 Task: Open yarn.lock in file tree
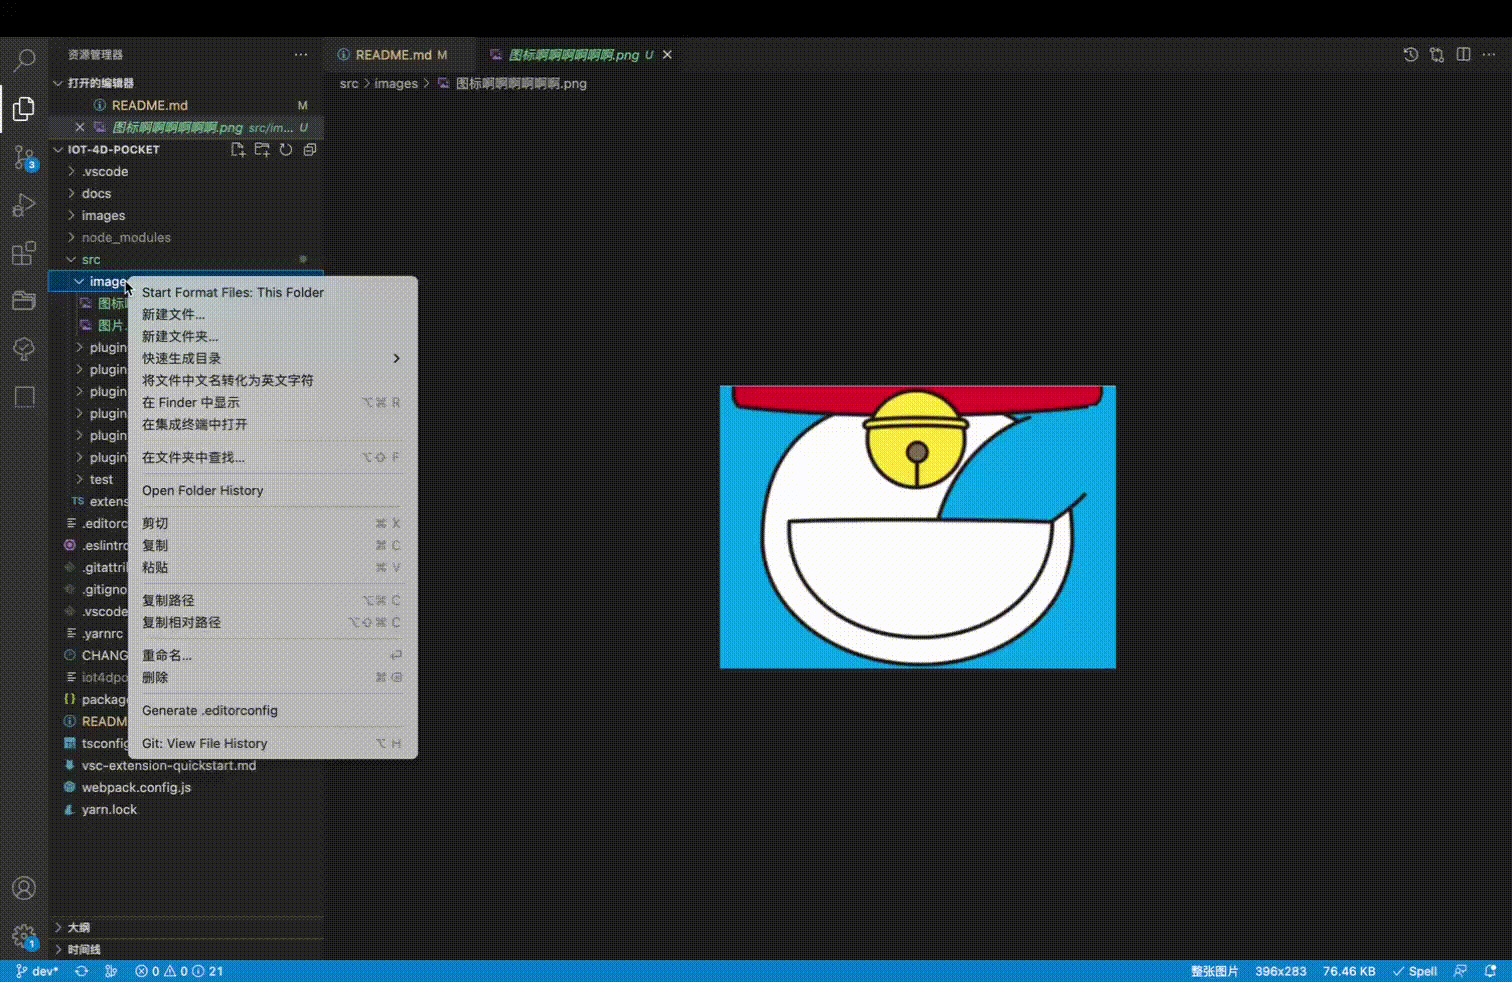click(188, 809)
